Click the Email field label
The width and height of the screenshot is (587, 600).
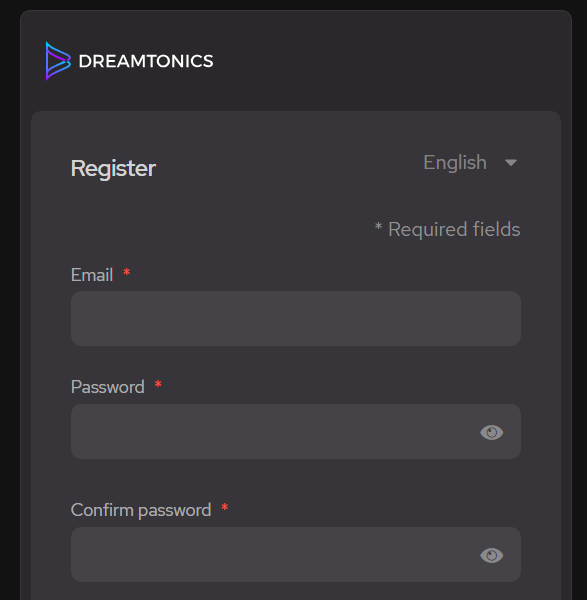pyautogui.click(x=92, y=275)
